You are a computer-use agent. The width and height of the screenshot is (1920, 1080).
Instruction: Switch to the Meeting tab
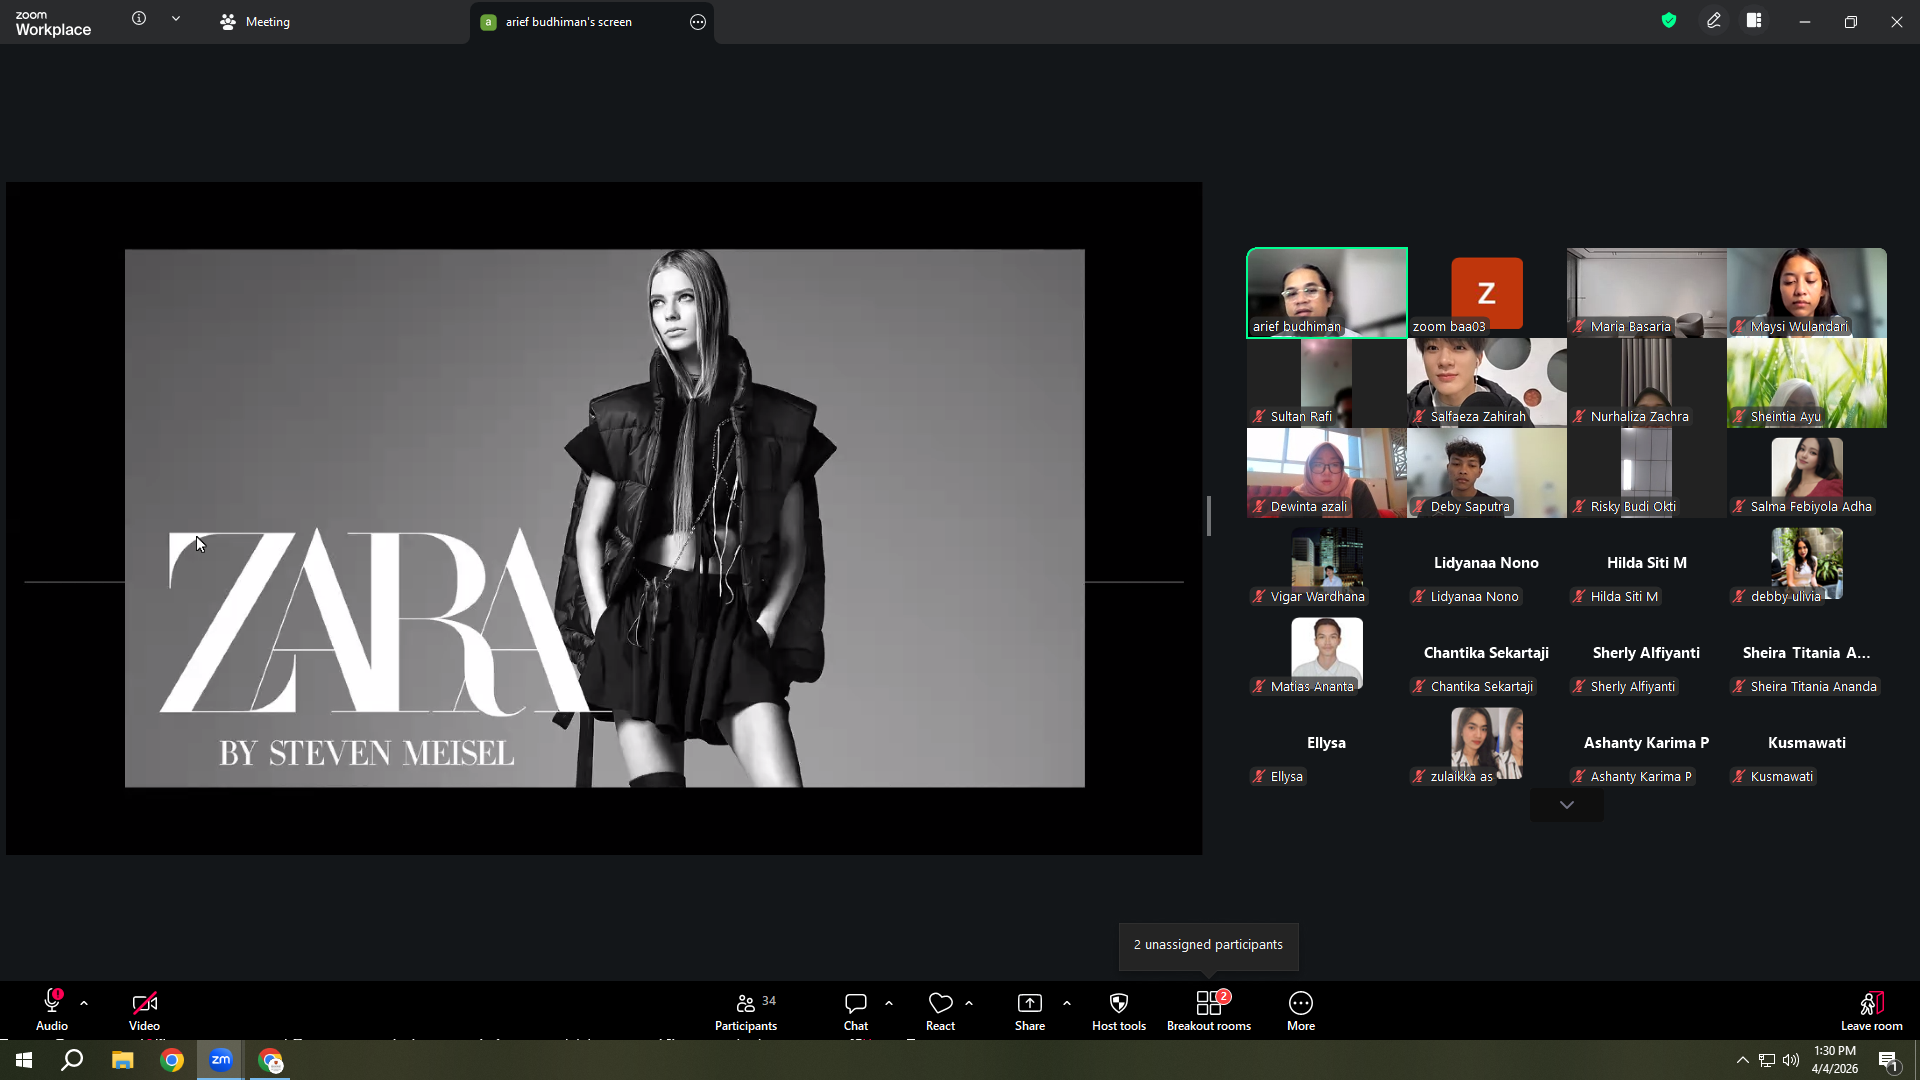(256, 22)
